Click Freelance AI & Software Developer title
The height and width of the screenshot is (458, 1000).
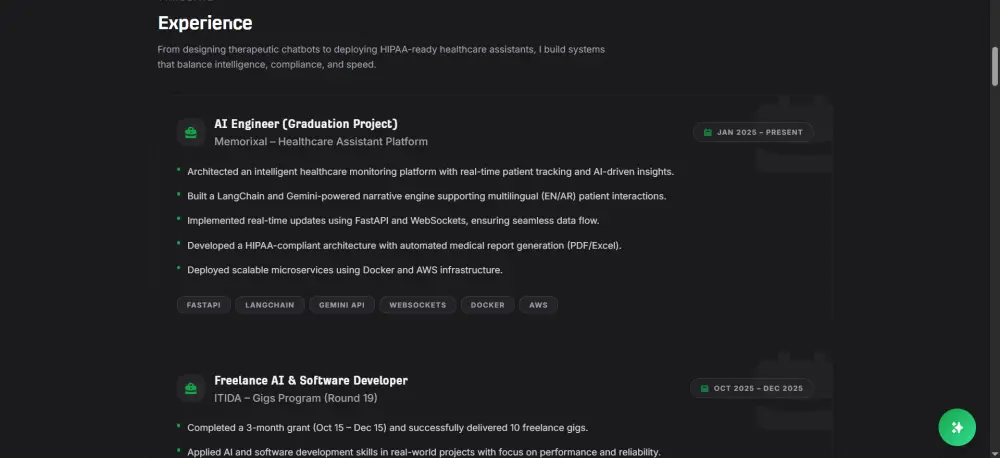coord(311,380)
